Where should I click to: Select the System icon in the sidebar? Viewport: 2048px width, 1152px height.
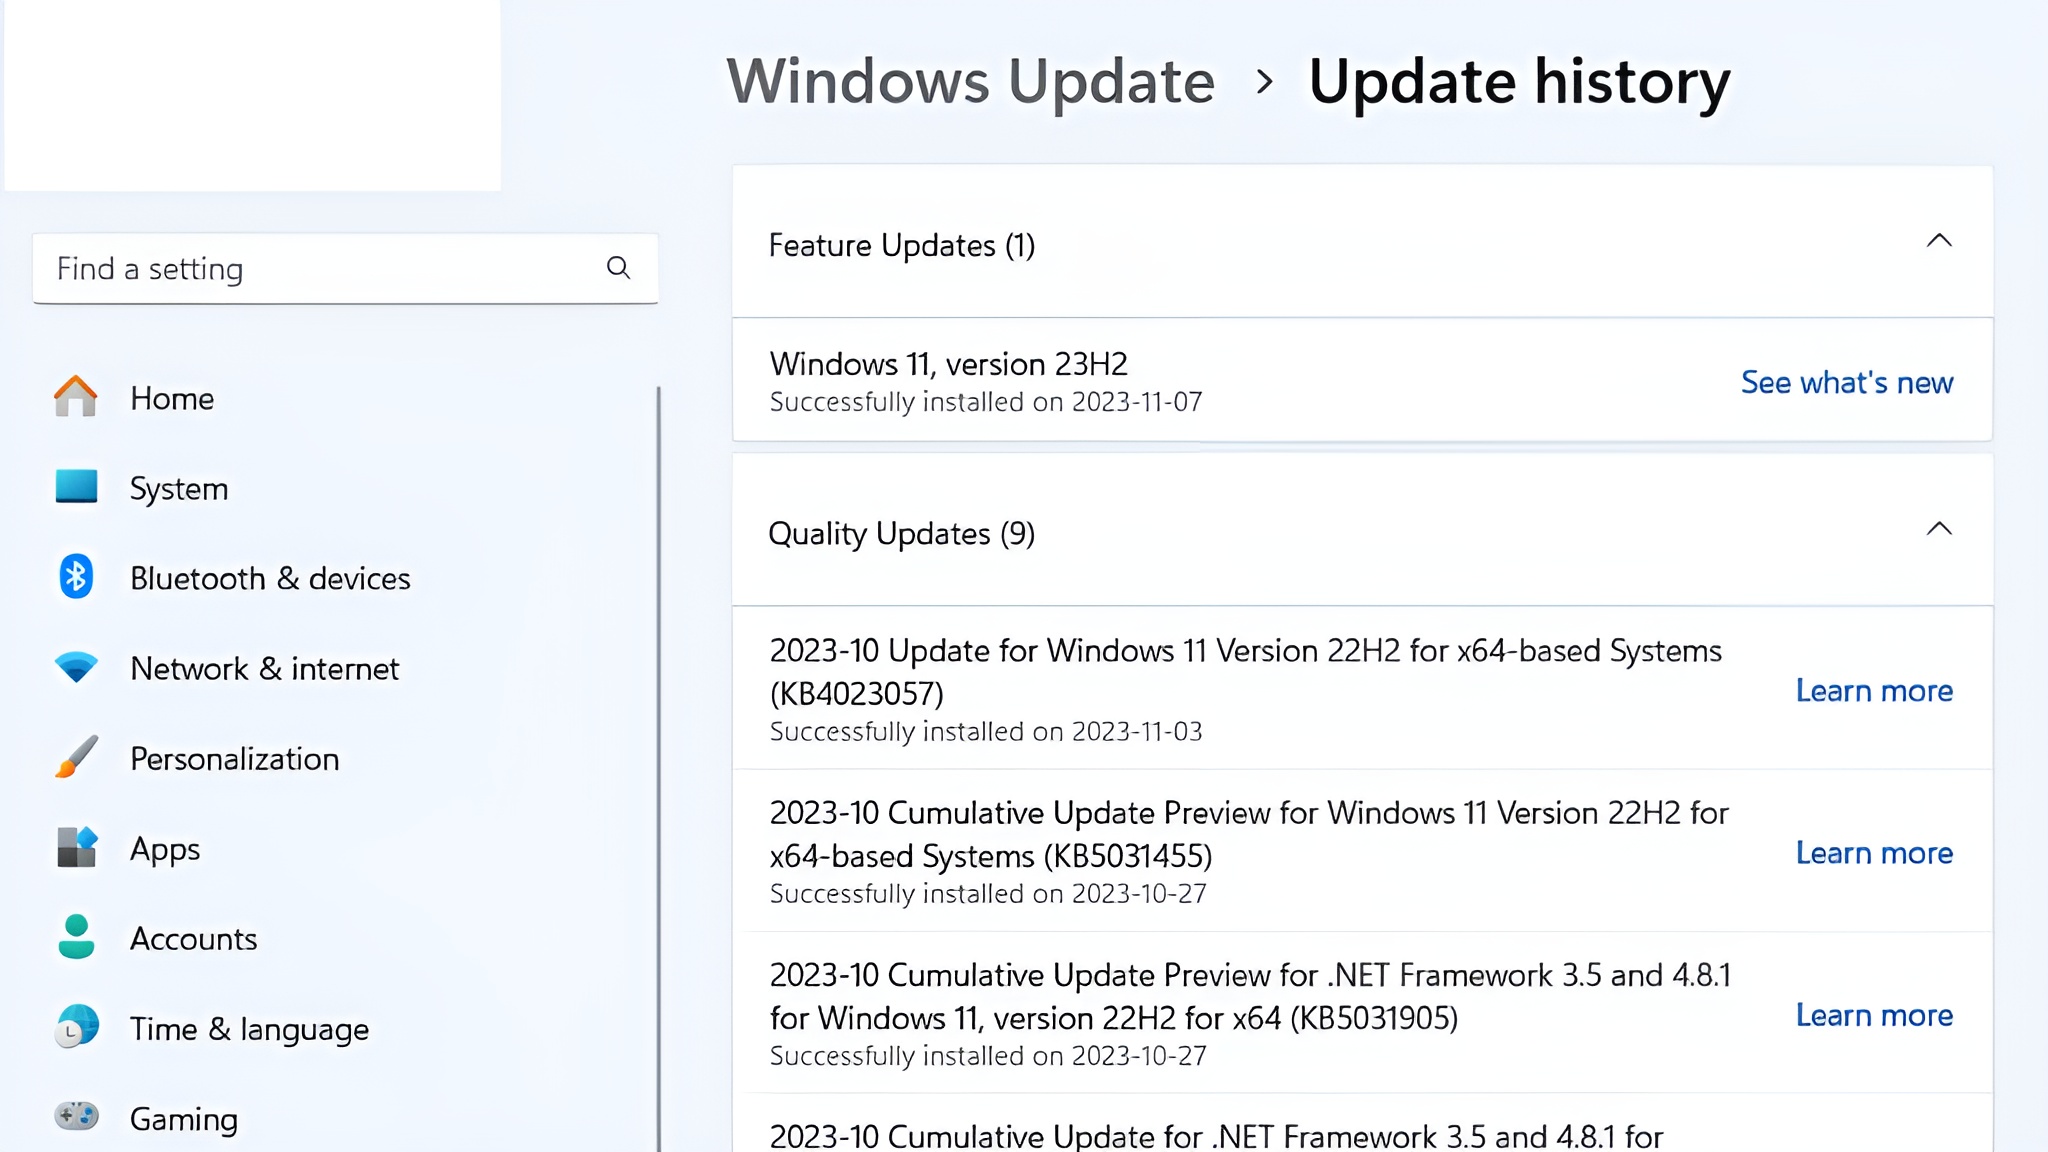[76, 488]
